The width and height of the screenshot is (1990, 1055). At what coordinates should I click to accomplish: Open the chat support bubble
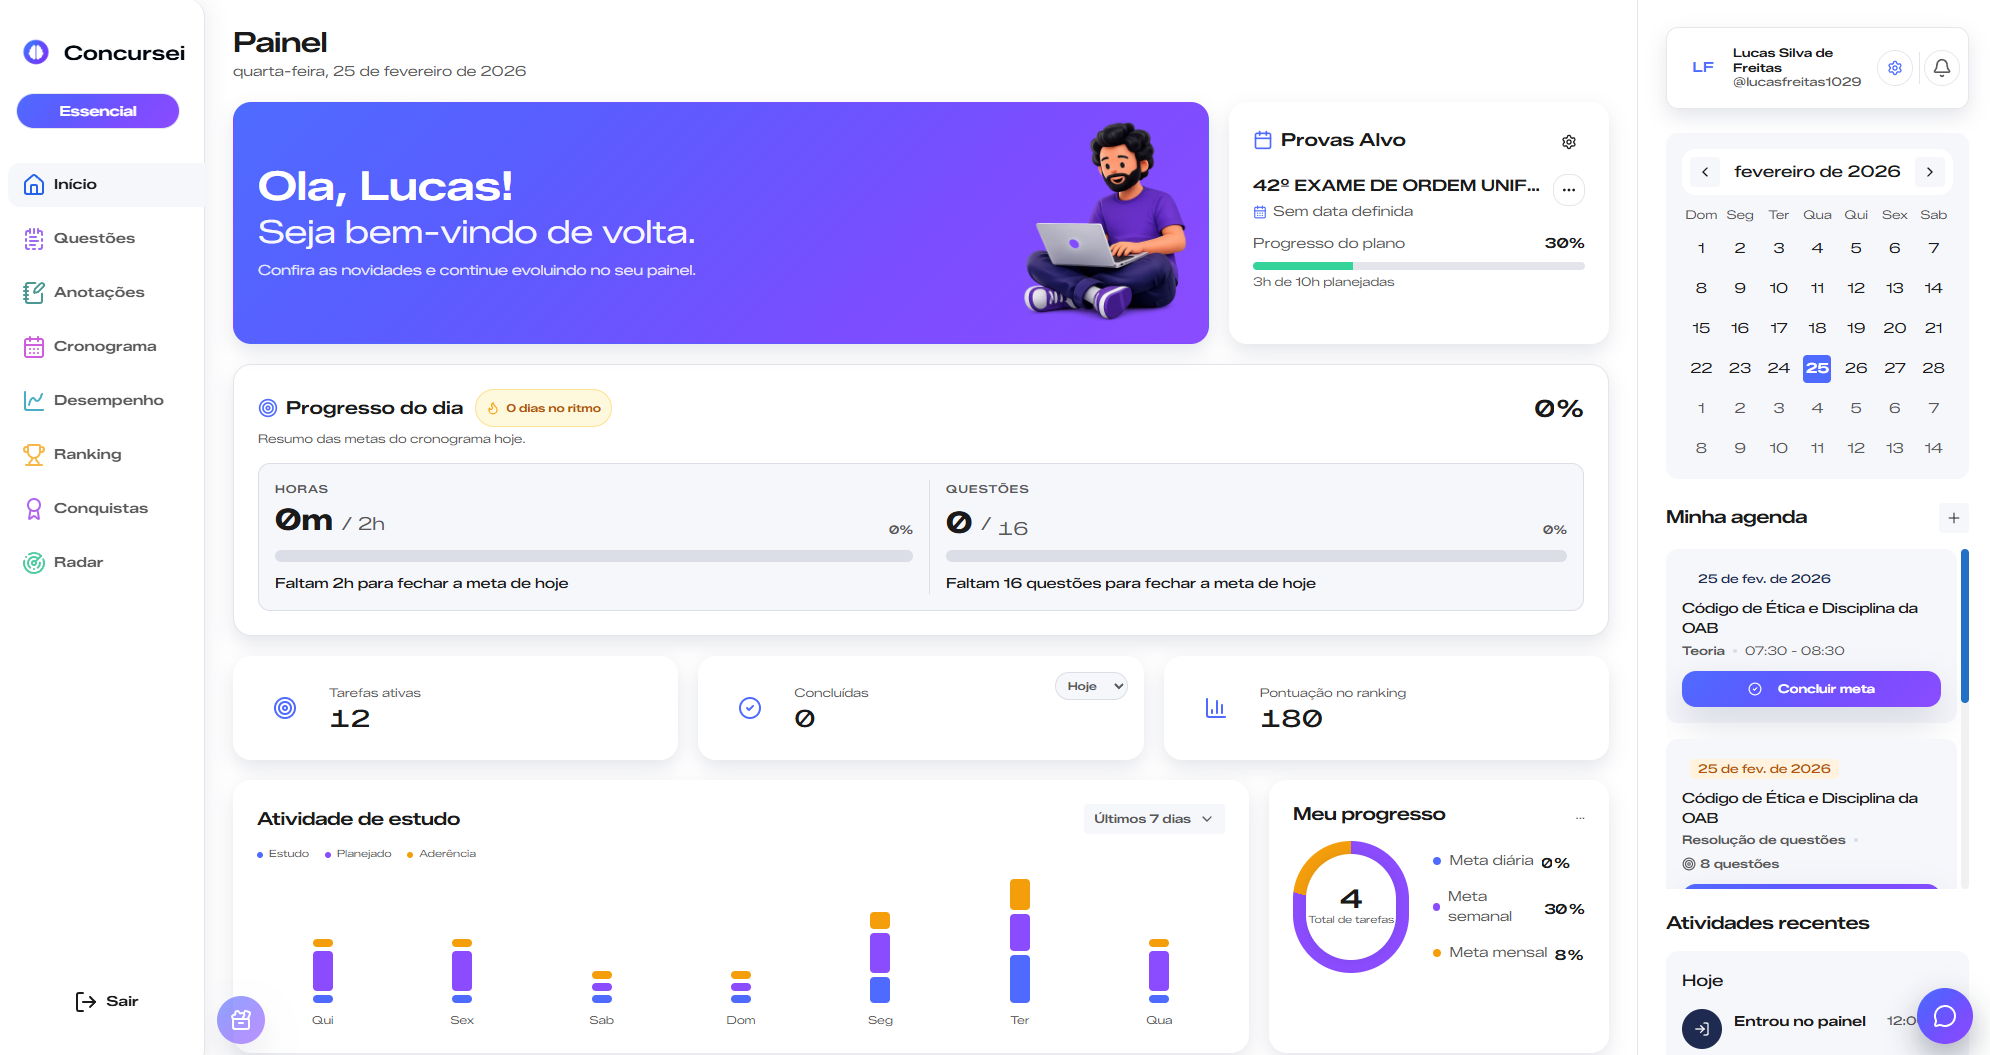[x=1944, y=1016]
